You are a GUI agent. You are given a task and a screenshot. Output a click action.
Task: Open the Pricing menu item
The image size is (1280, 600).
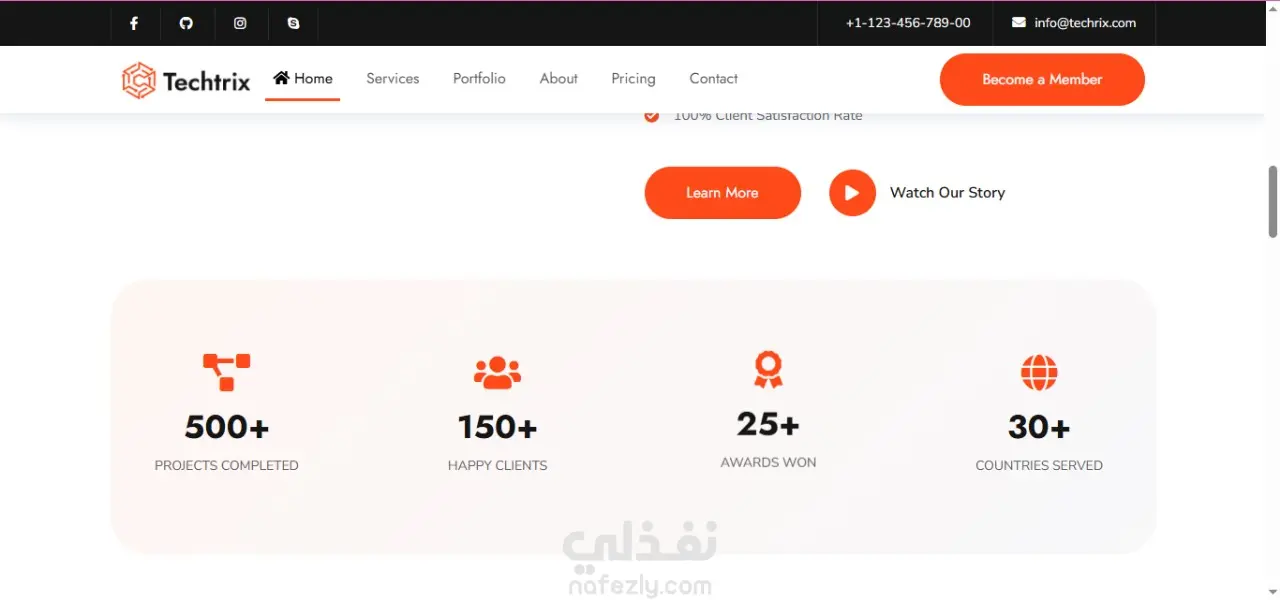[634, 78]
